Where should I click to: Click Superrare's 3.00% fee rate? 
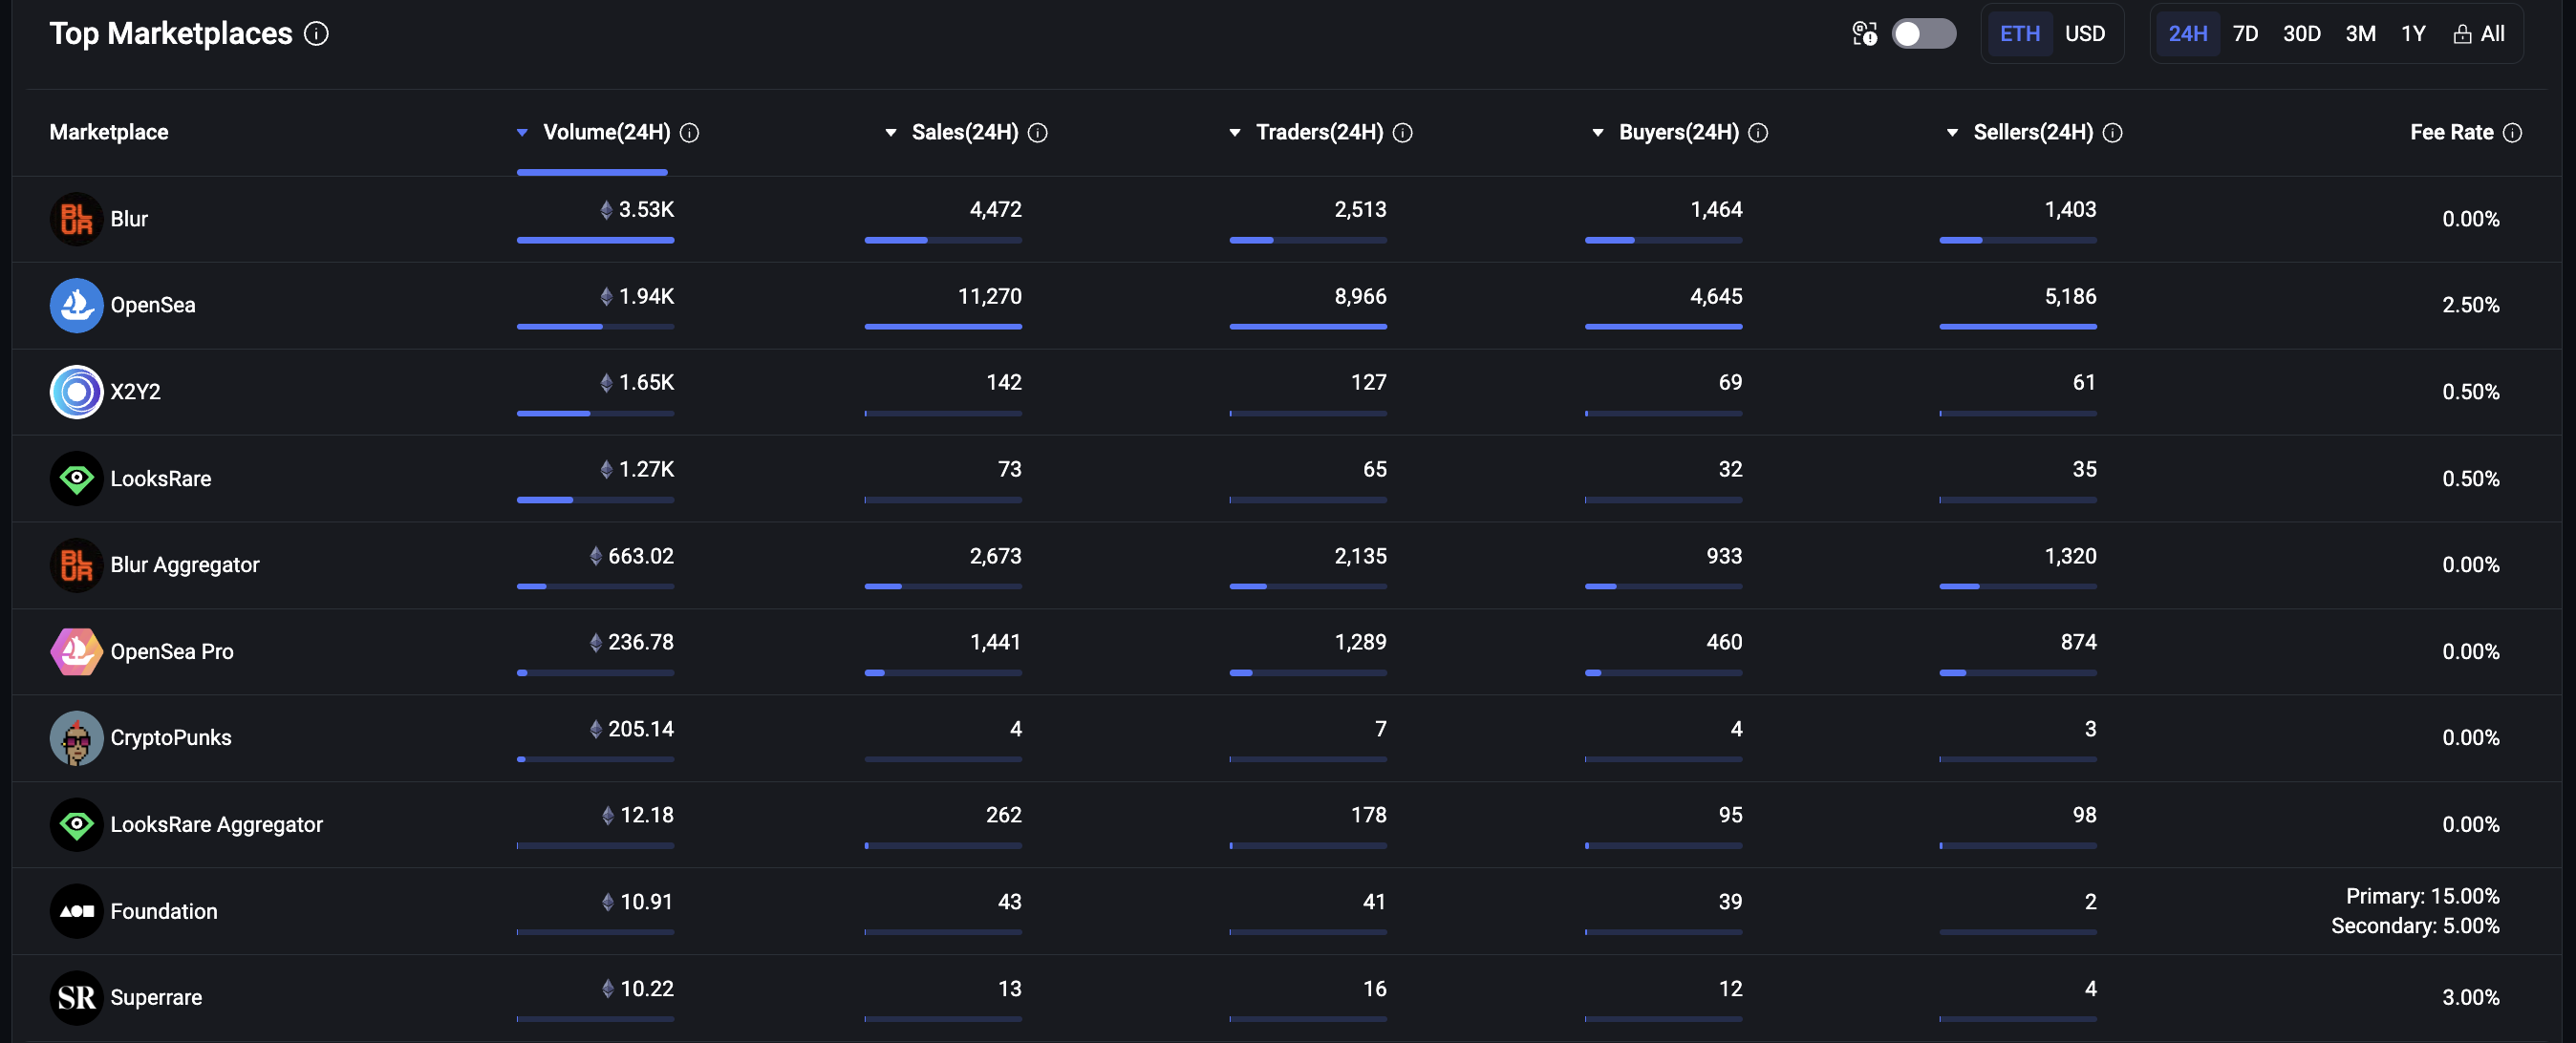pos(2470,997)
